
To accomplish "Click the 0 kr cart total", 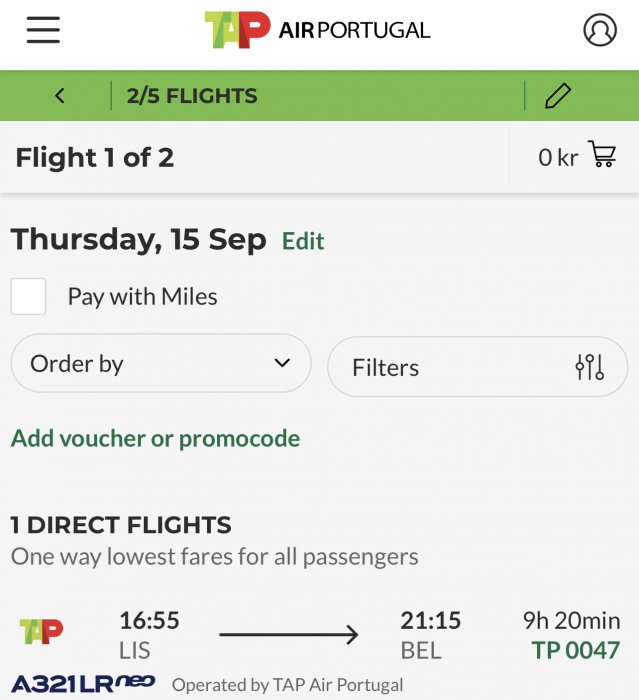I will [557, 157].
